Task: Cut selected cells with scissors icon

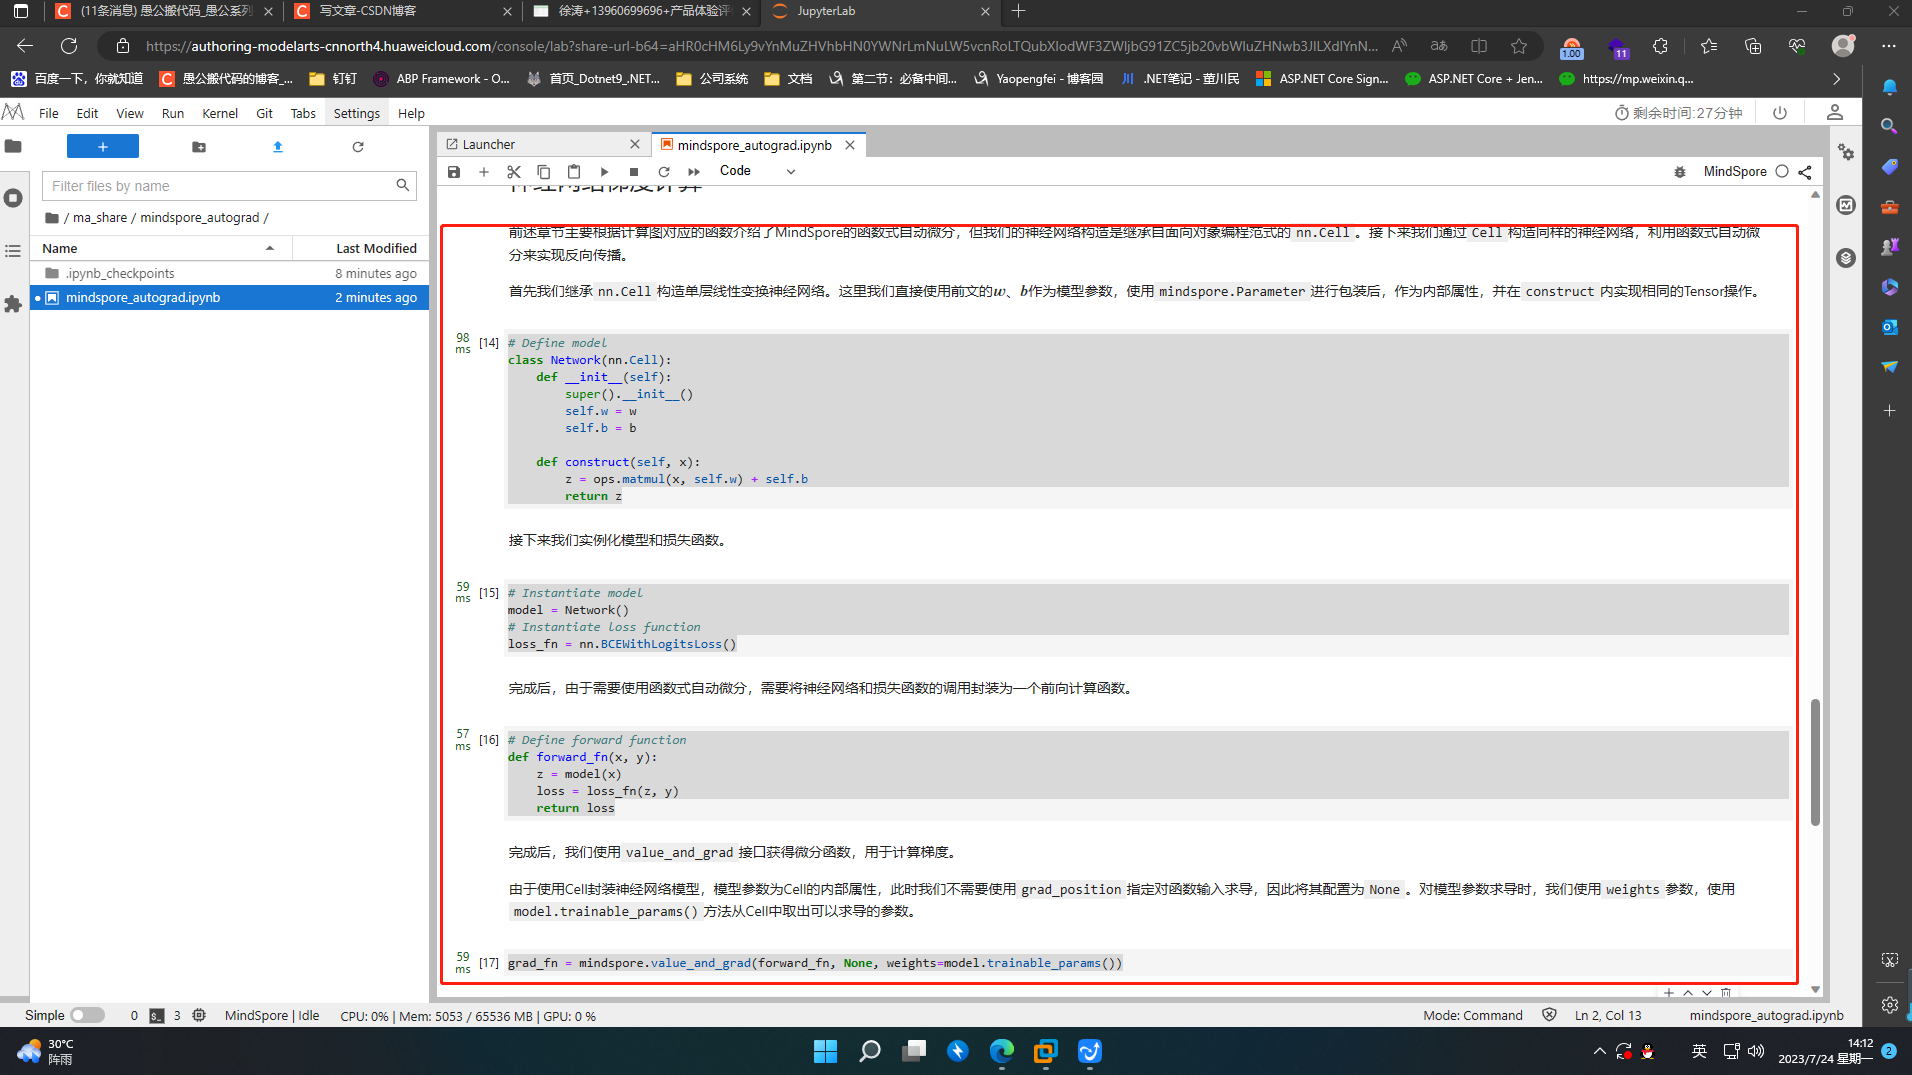Action: tap(514, 172)
